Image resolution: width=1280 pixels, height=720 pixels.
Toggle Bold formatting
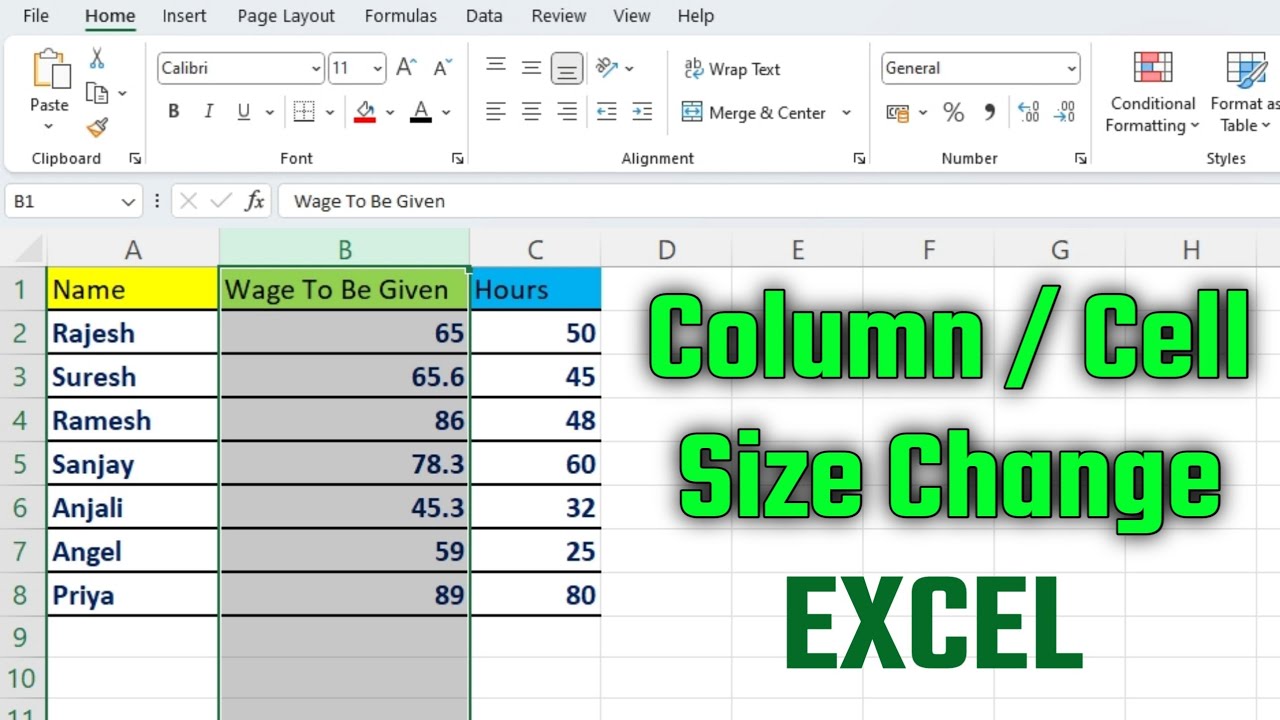tap(174, 112)
